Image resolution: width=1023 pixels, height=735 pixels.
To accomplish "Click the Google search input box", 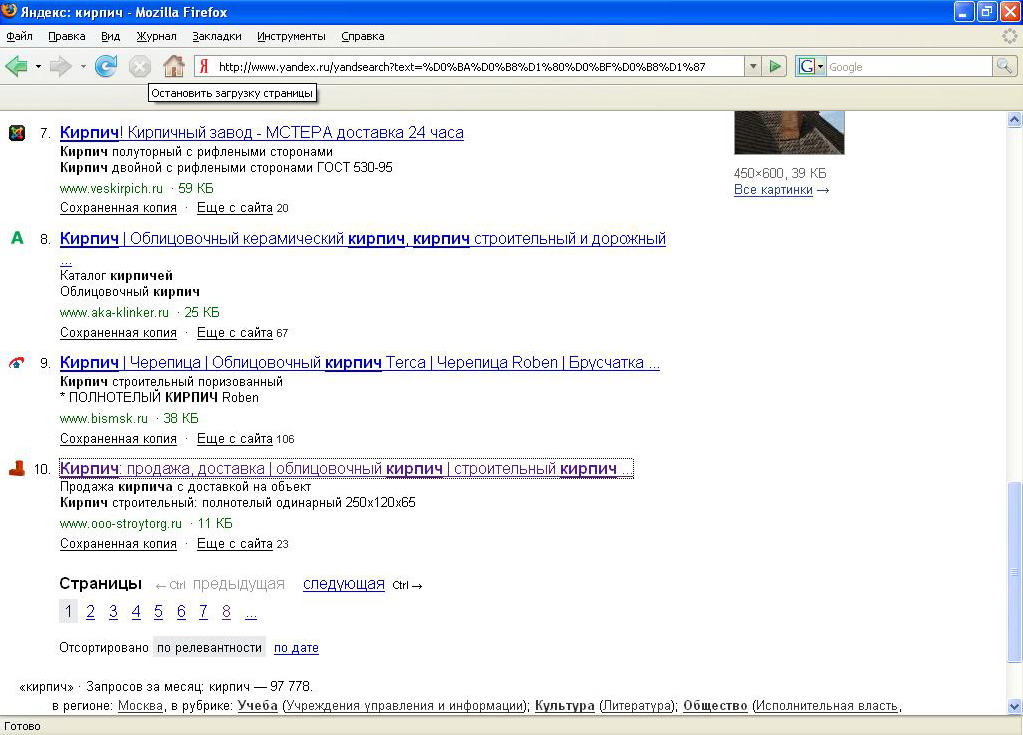I will [909, 67].
